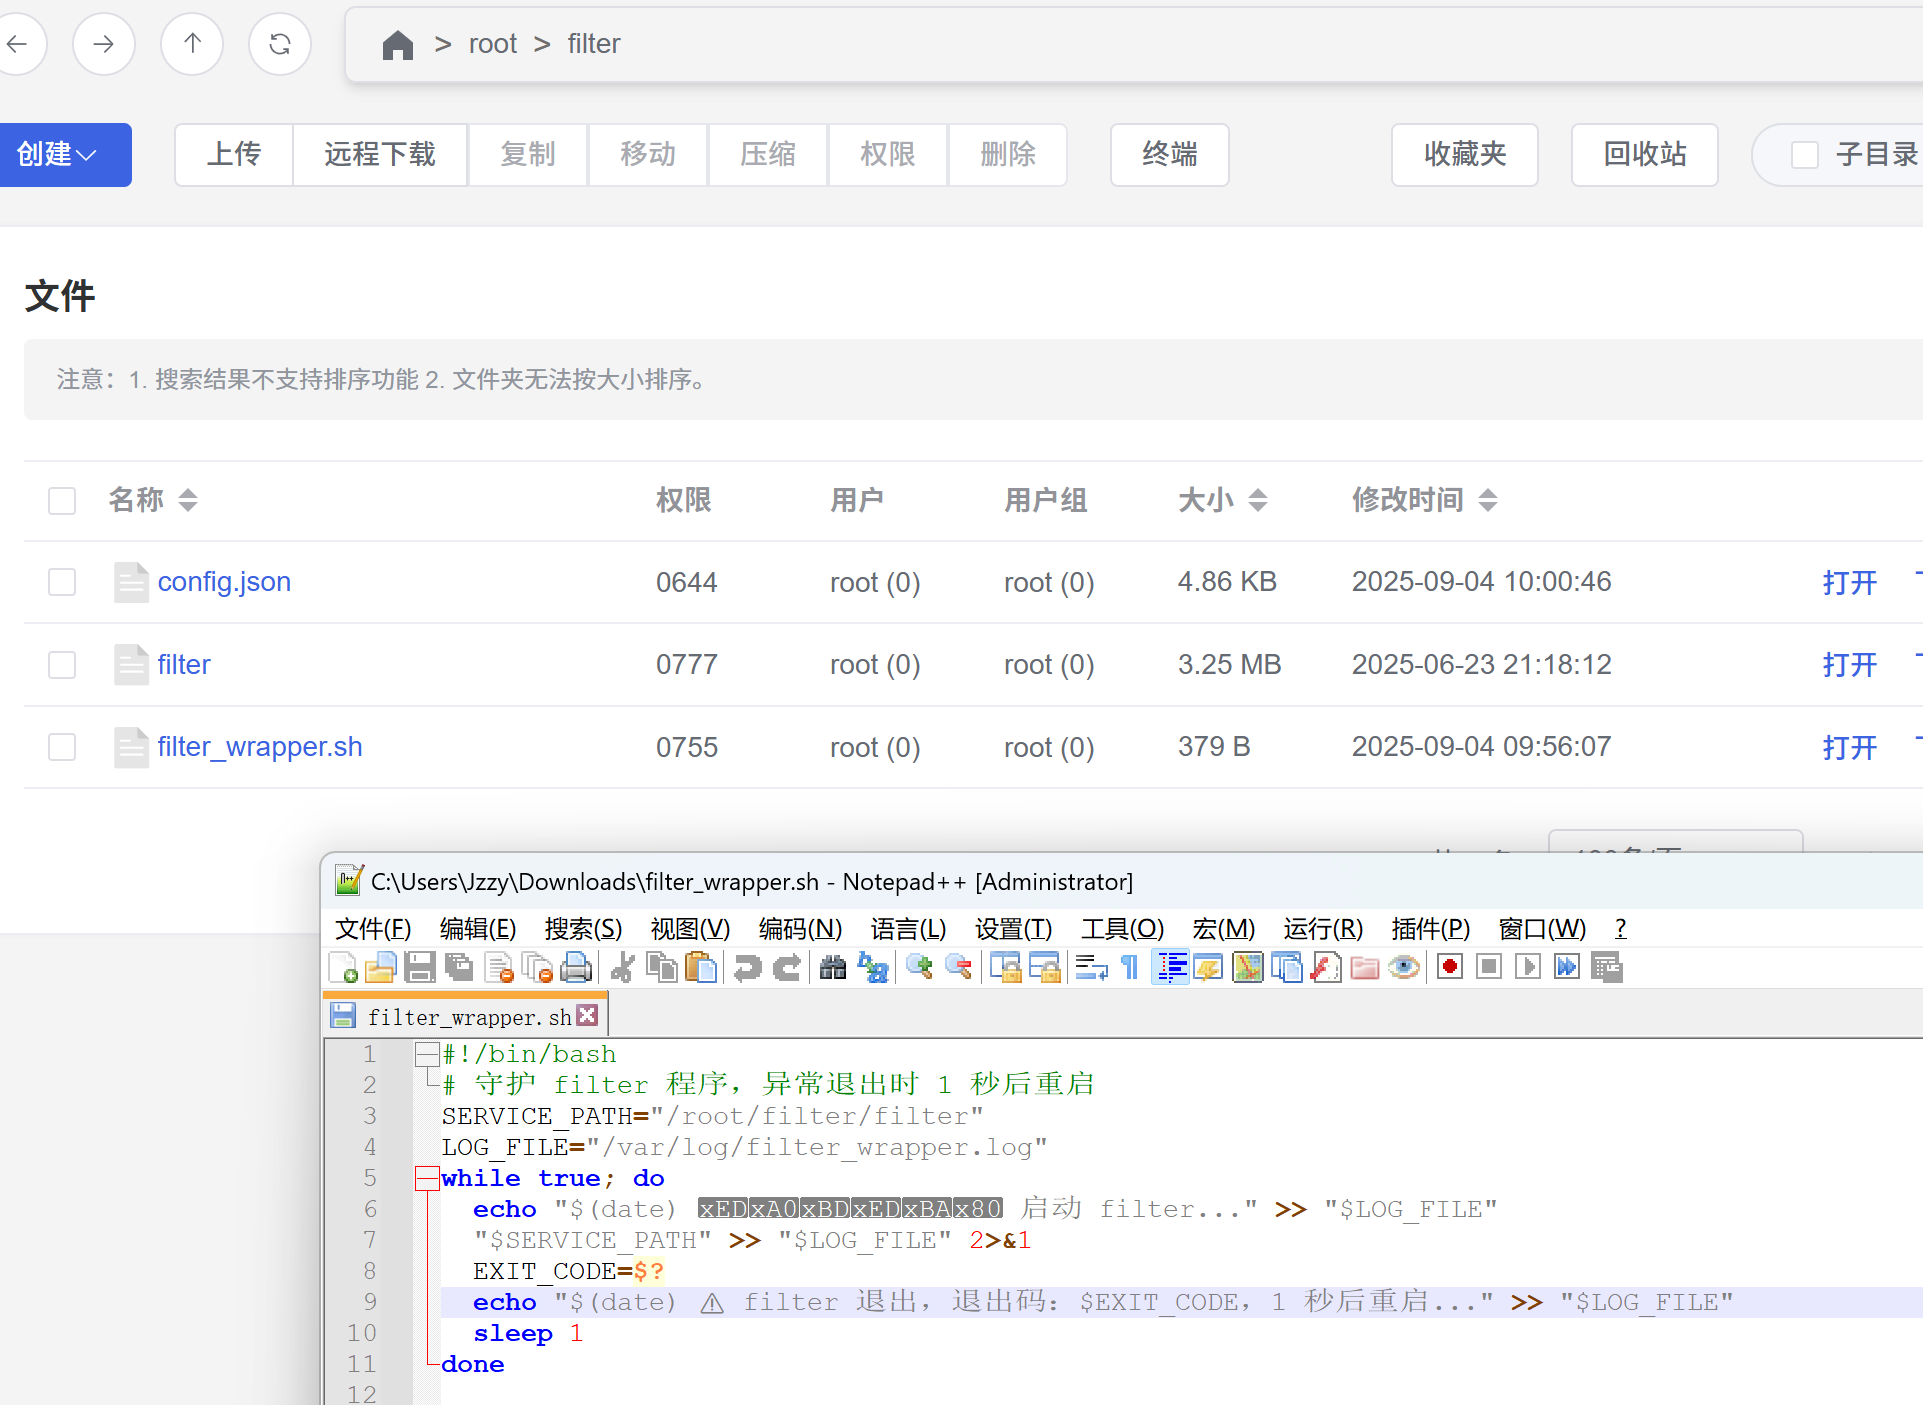Image resolution: width=1923 pixels, height=1405 pixels.
Task: Open the 收藏夹 button
Action: pos(1465,155)
